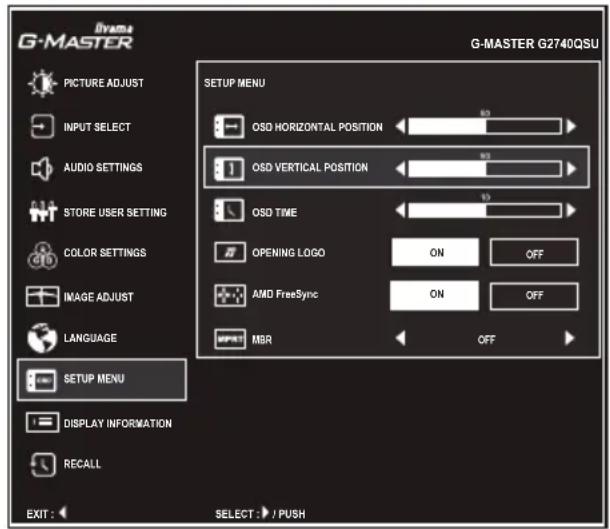610x529 pixels.
Task: Increase OSD Horizontal Position with right arrow
Action: 571,126
